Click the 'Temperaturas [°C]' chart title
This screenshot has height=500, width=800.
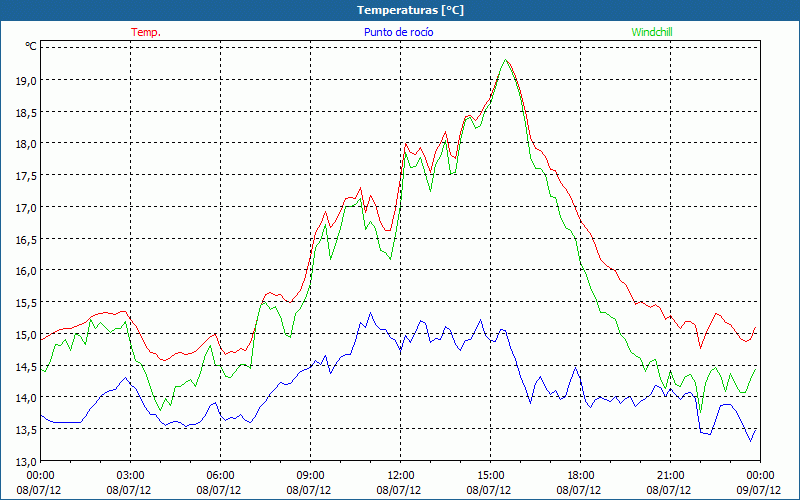410,10
